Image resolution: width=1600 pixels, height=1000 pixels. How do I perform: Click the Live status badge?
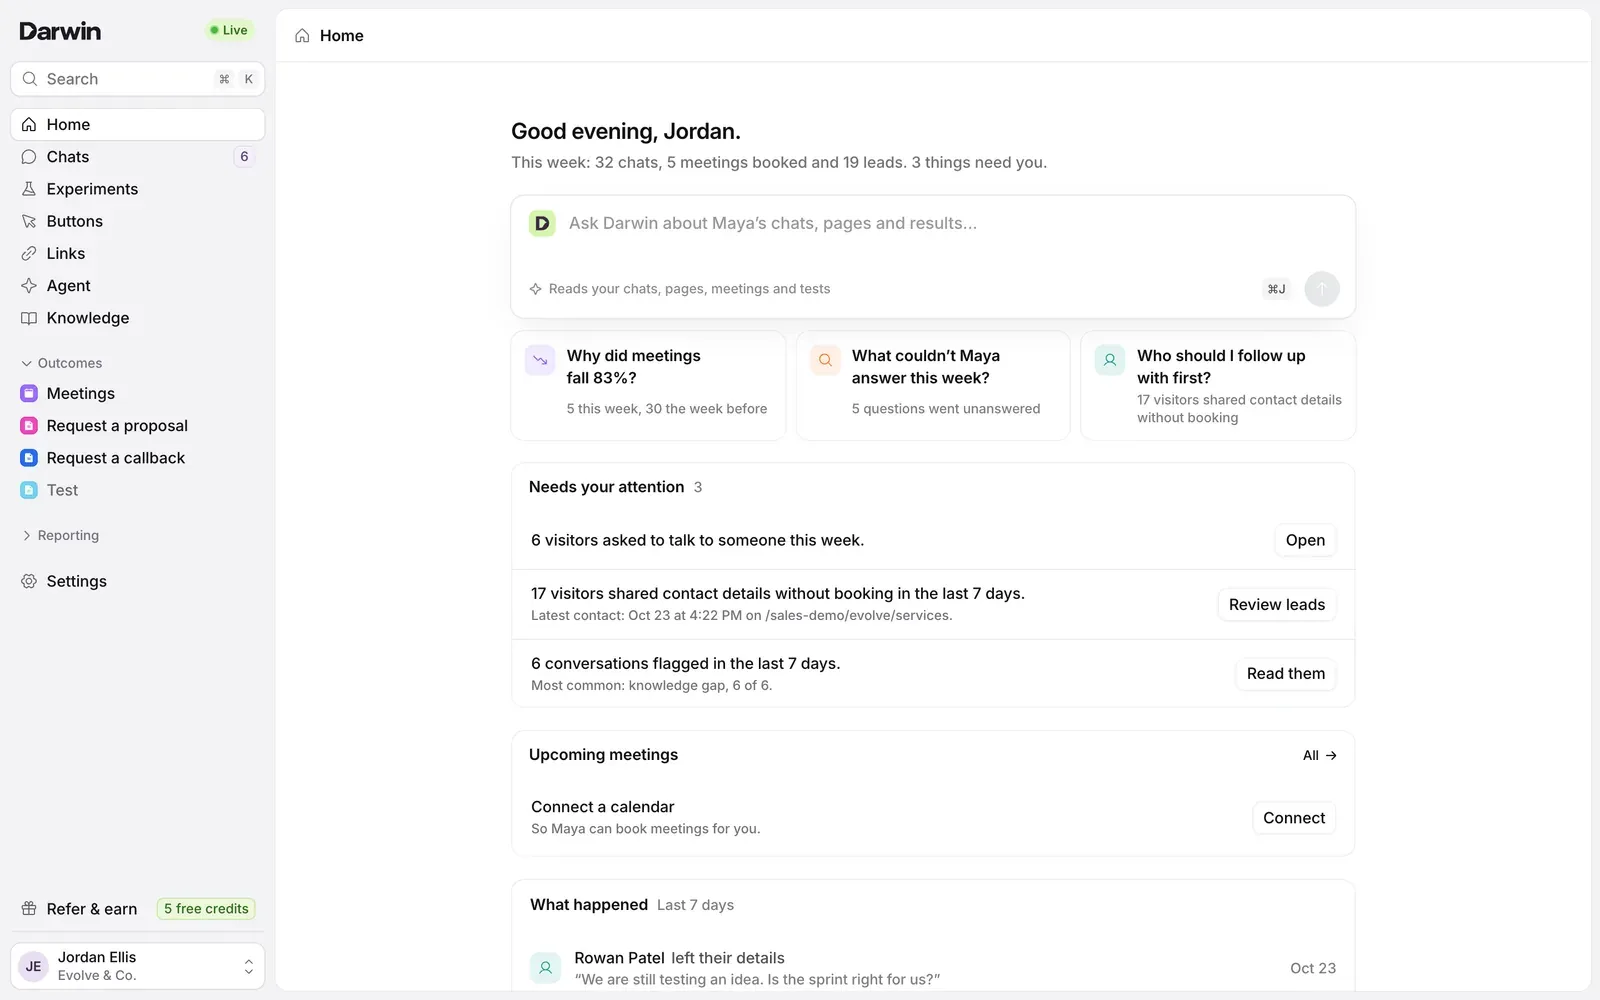pyautogui.click(x=229, y=30)
